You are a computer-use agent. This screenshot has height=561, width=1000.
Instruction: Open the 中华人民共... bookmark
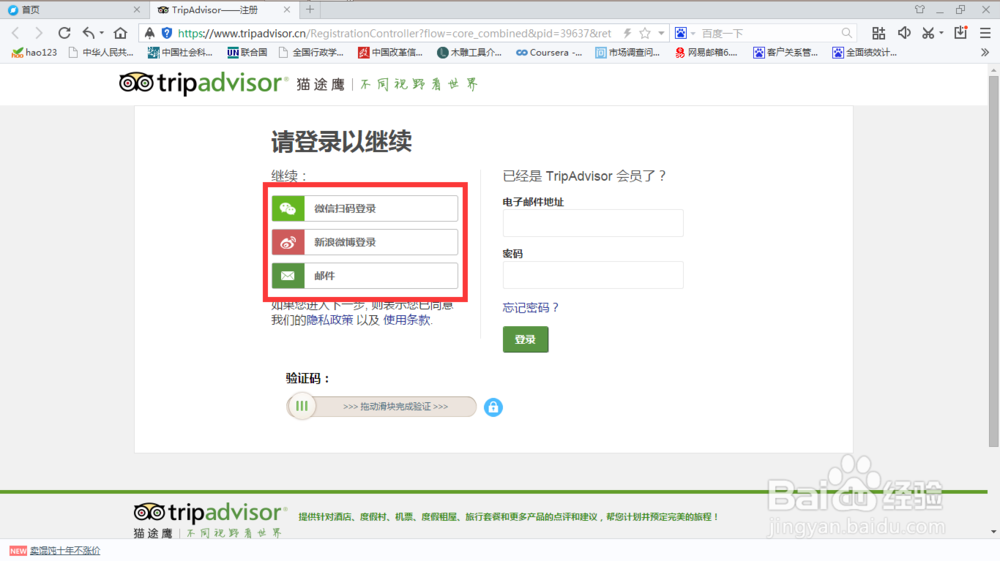[101, 52]
